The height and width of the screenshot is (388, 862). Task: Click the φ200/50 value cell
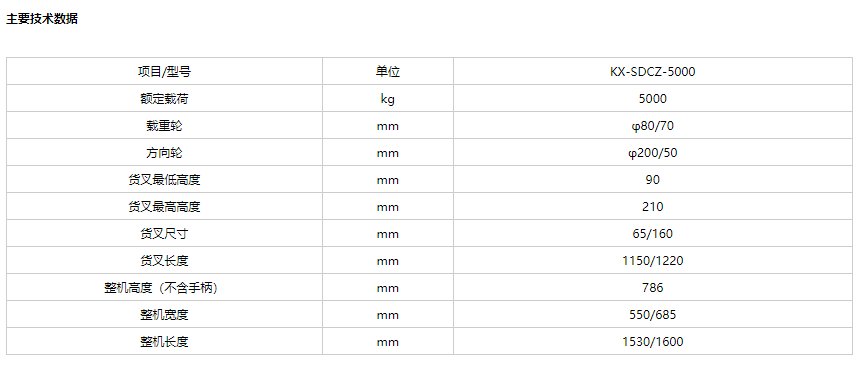click(x=653, y=152)
